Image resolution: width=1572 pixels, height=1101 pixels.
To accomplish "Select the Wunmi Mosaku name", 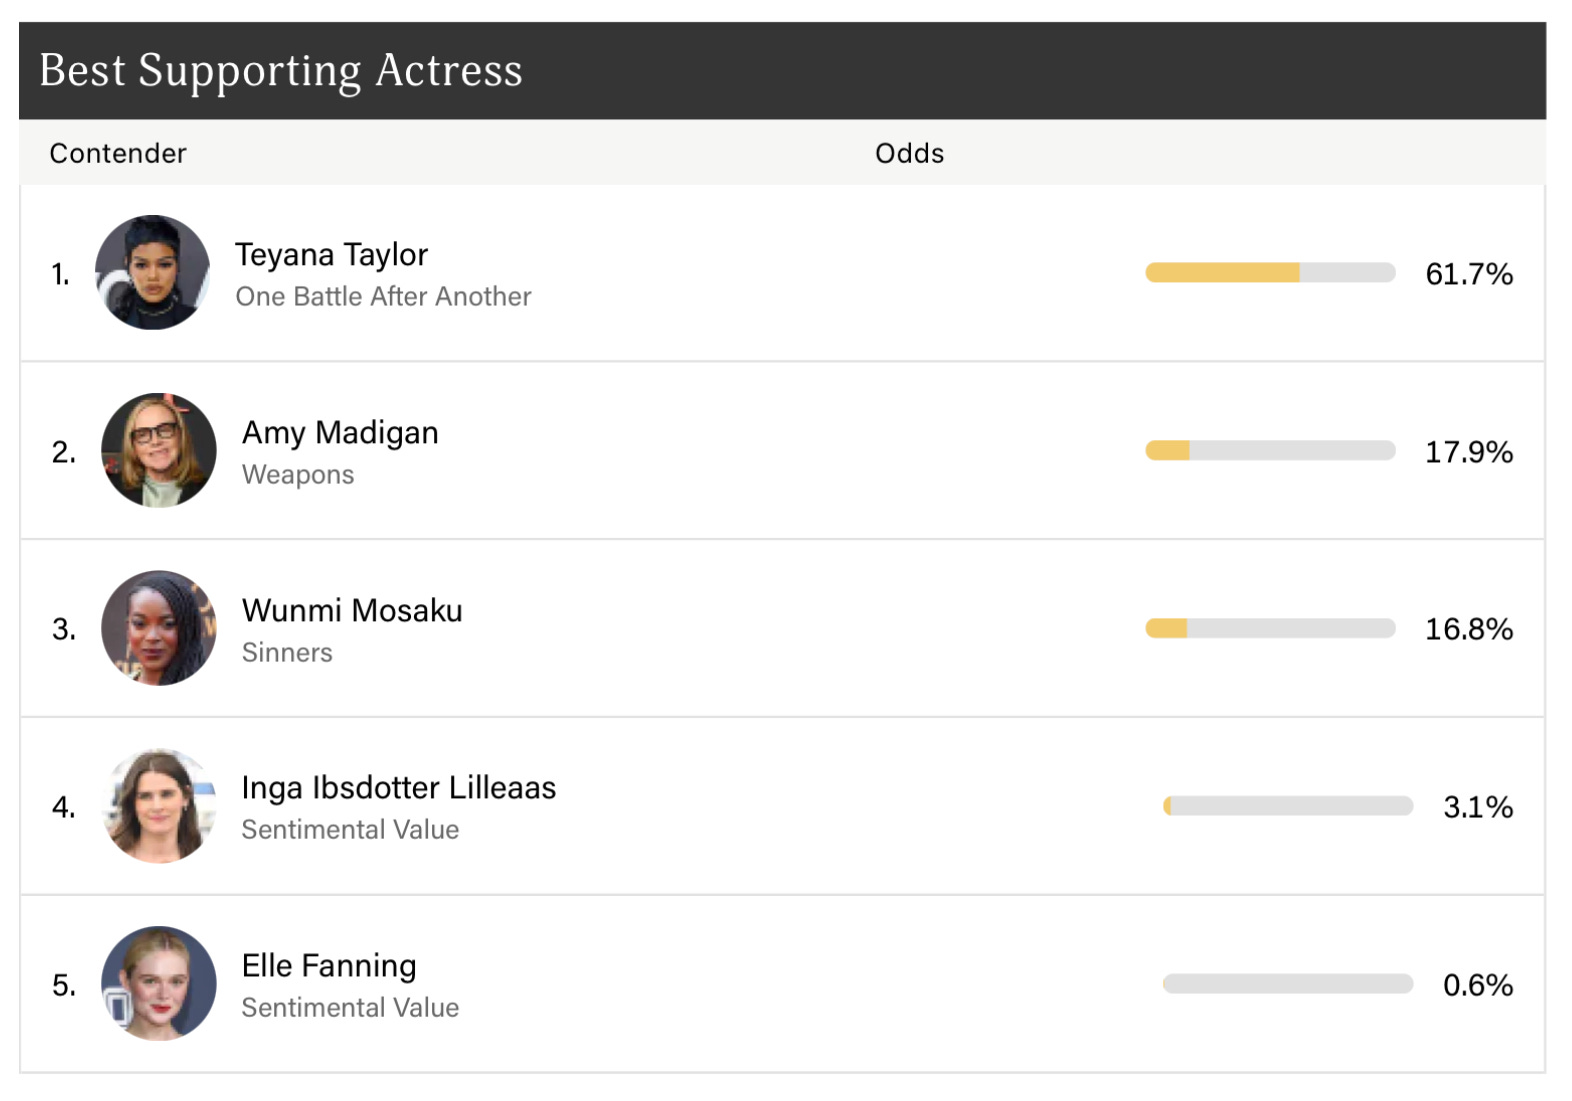I will tap(352, 610).
